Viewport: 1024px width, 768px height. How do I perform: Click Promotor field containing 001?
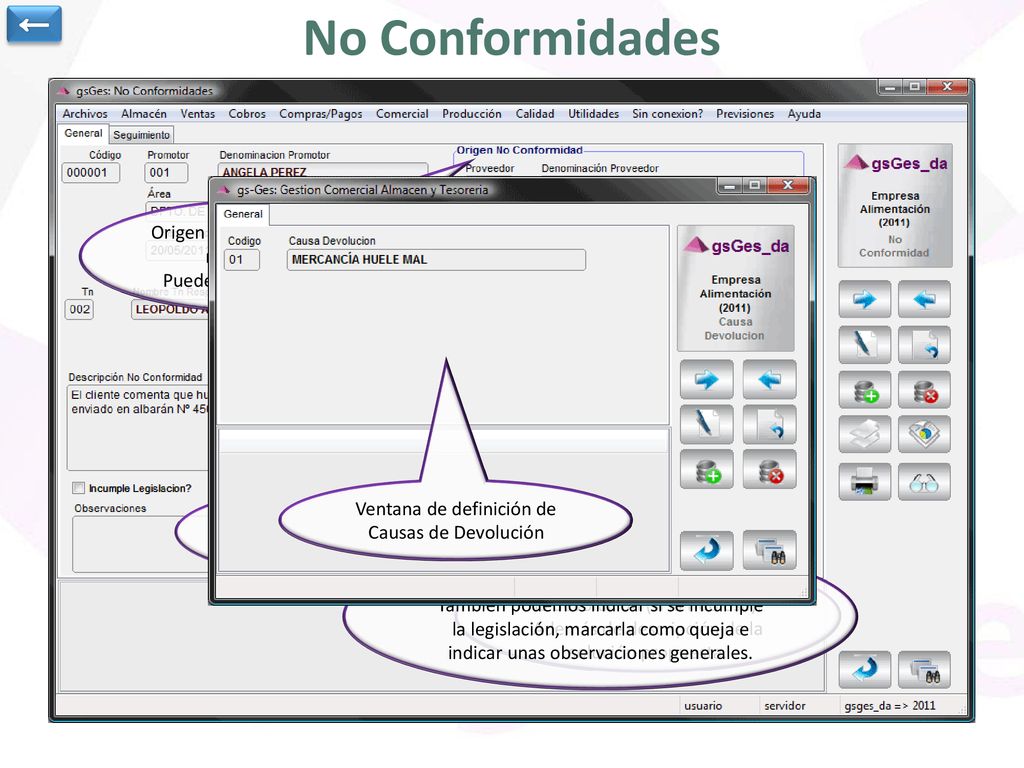166,172
